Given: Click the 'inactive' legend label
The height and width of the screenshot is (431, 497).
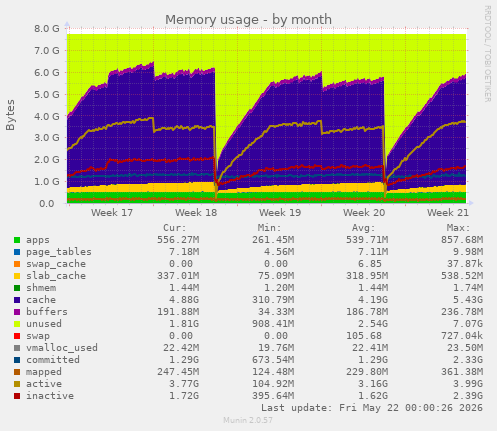Looking at the screenshot, I should point(50,396).
